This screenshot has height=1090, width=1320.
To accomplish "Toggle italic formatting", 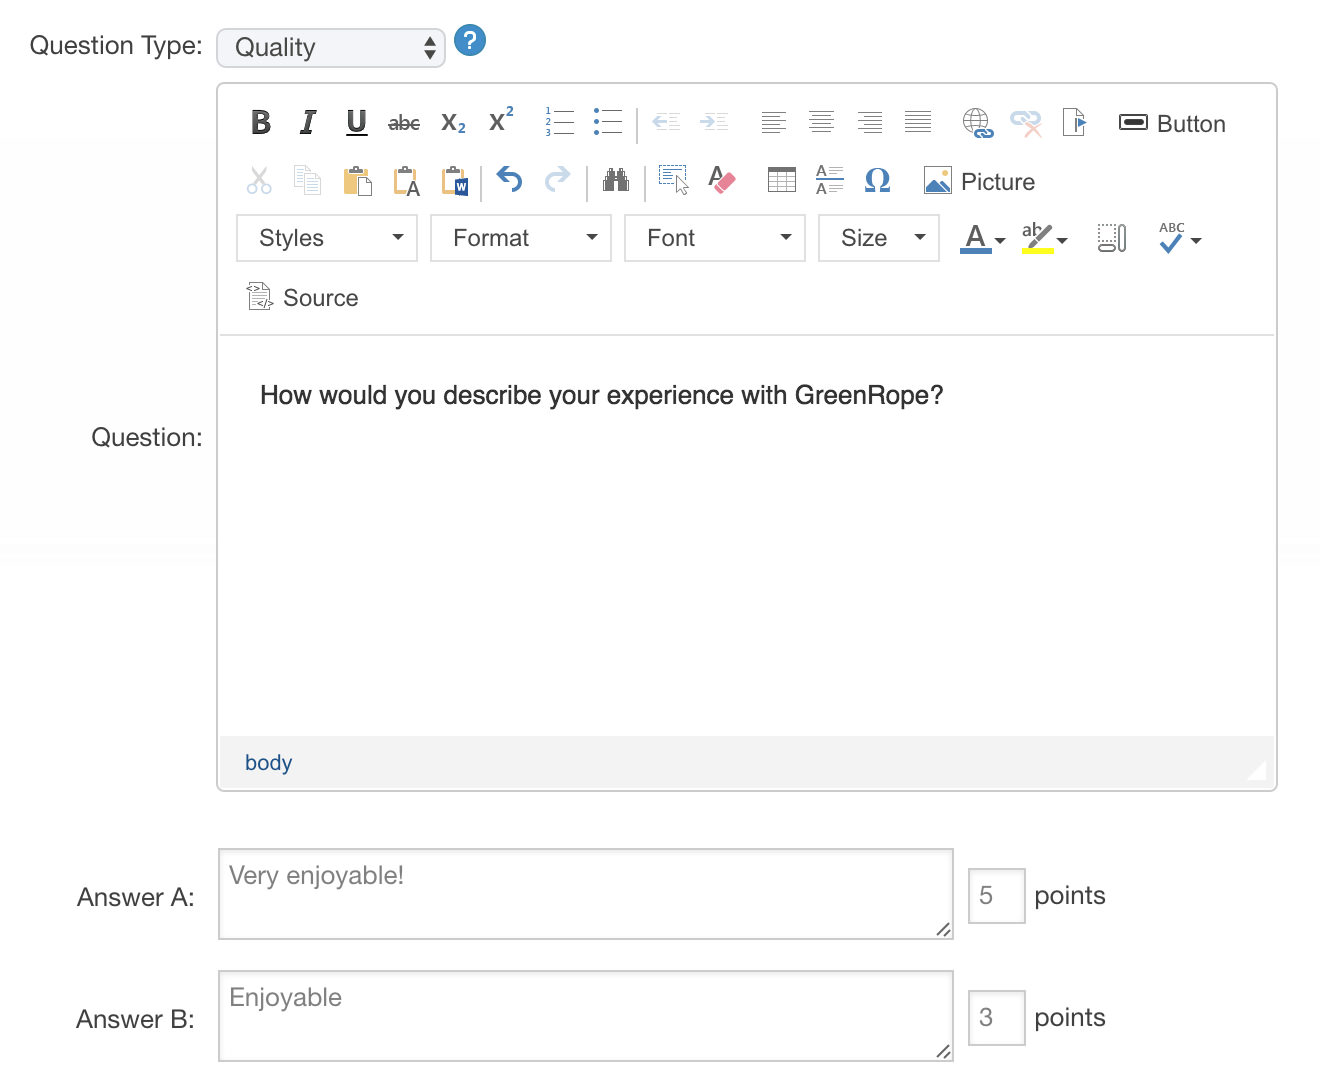I will pyautogui.click(x=308, y=123).
